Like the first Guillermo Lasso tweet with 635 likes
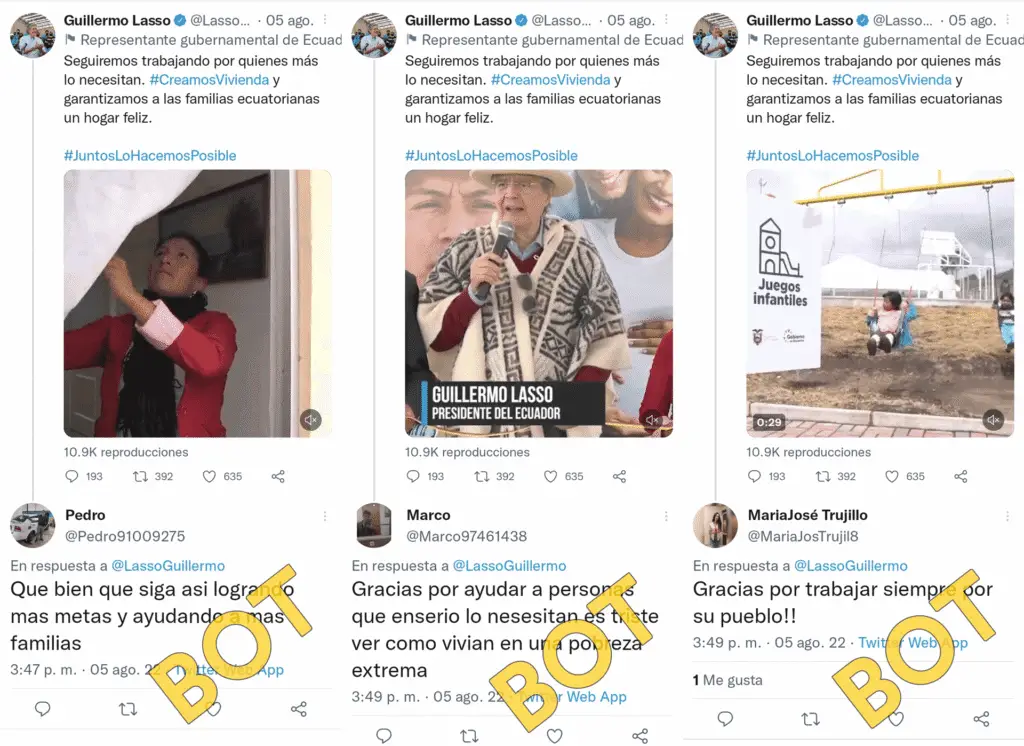1024x746 pixels. pos(209,477)
